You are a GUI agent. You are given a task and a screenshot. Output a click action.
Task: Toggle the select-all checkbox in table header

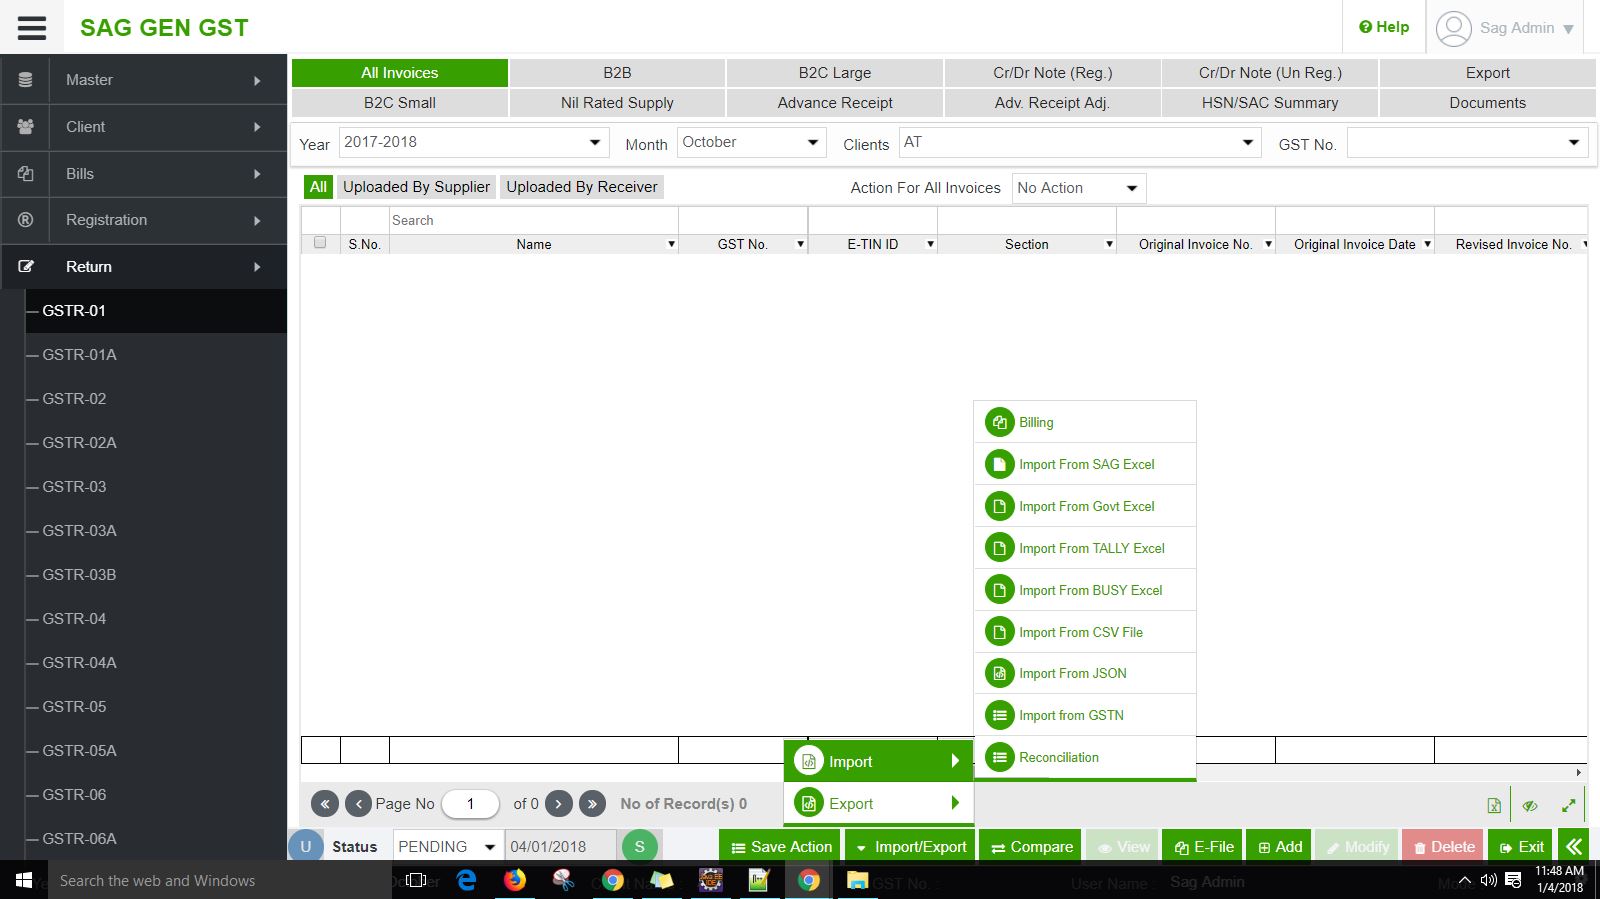point(320,242)
